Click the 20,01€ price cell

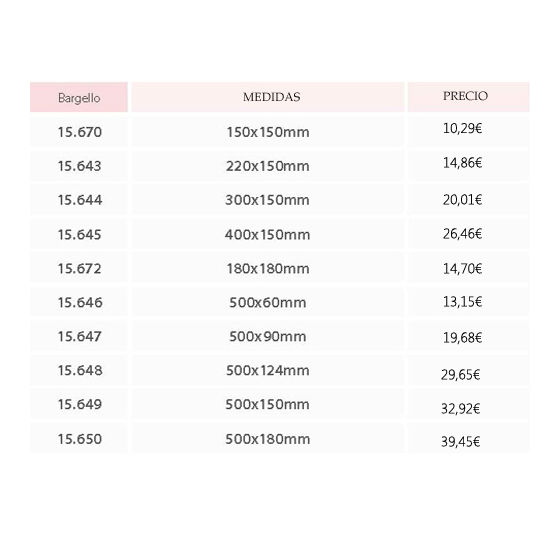tap(469, 200)
